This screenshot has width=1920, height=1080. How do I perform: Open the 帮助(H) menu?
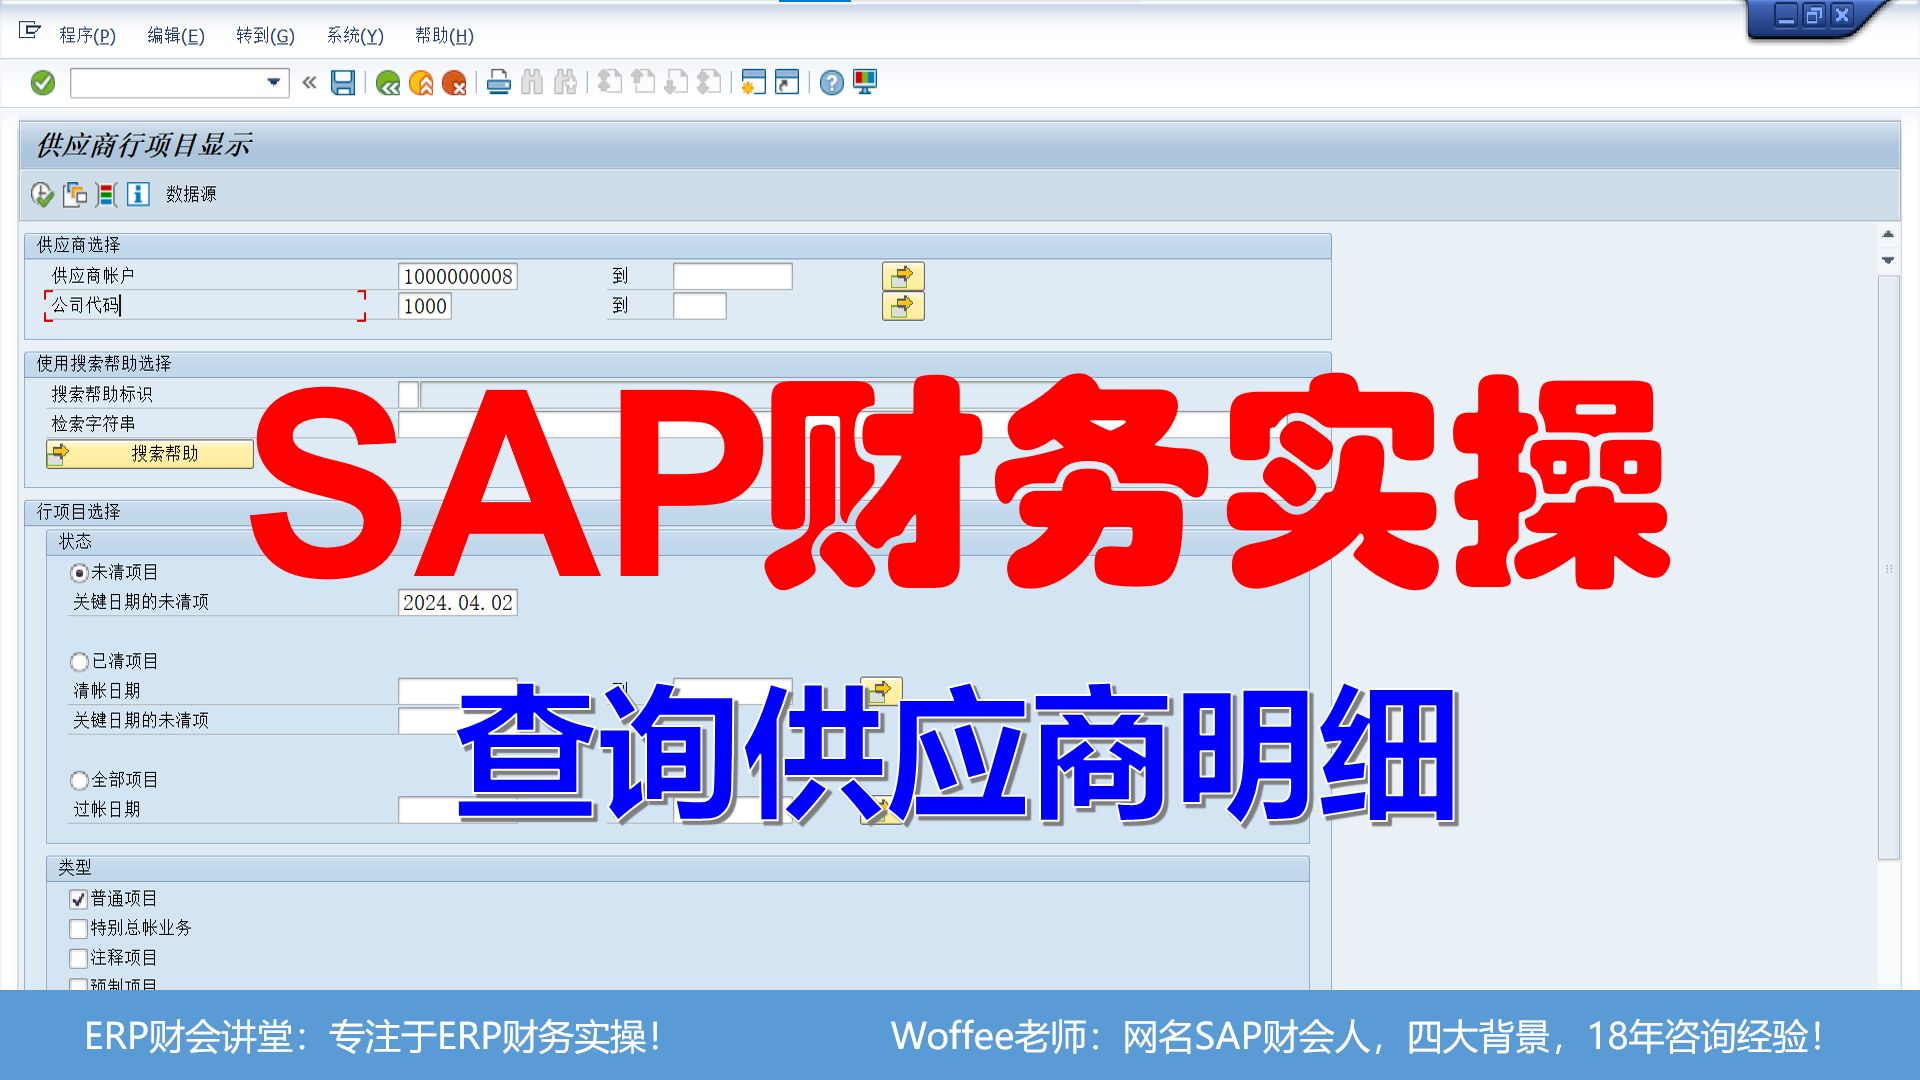pos(444,36)
